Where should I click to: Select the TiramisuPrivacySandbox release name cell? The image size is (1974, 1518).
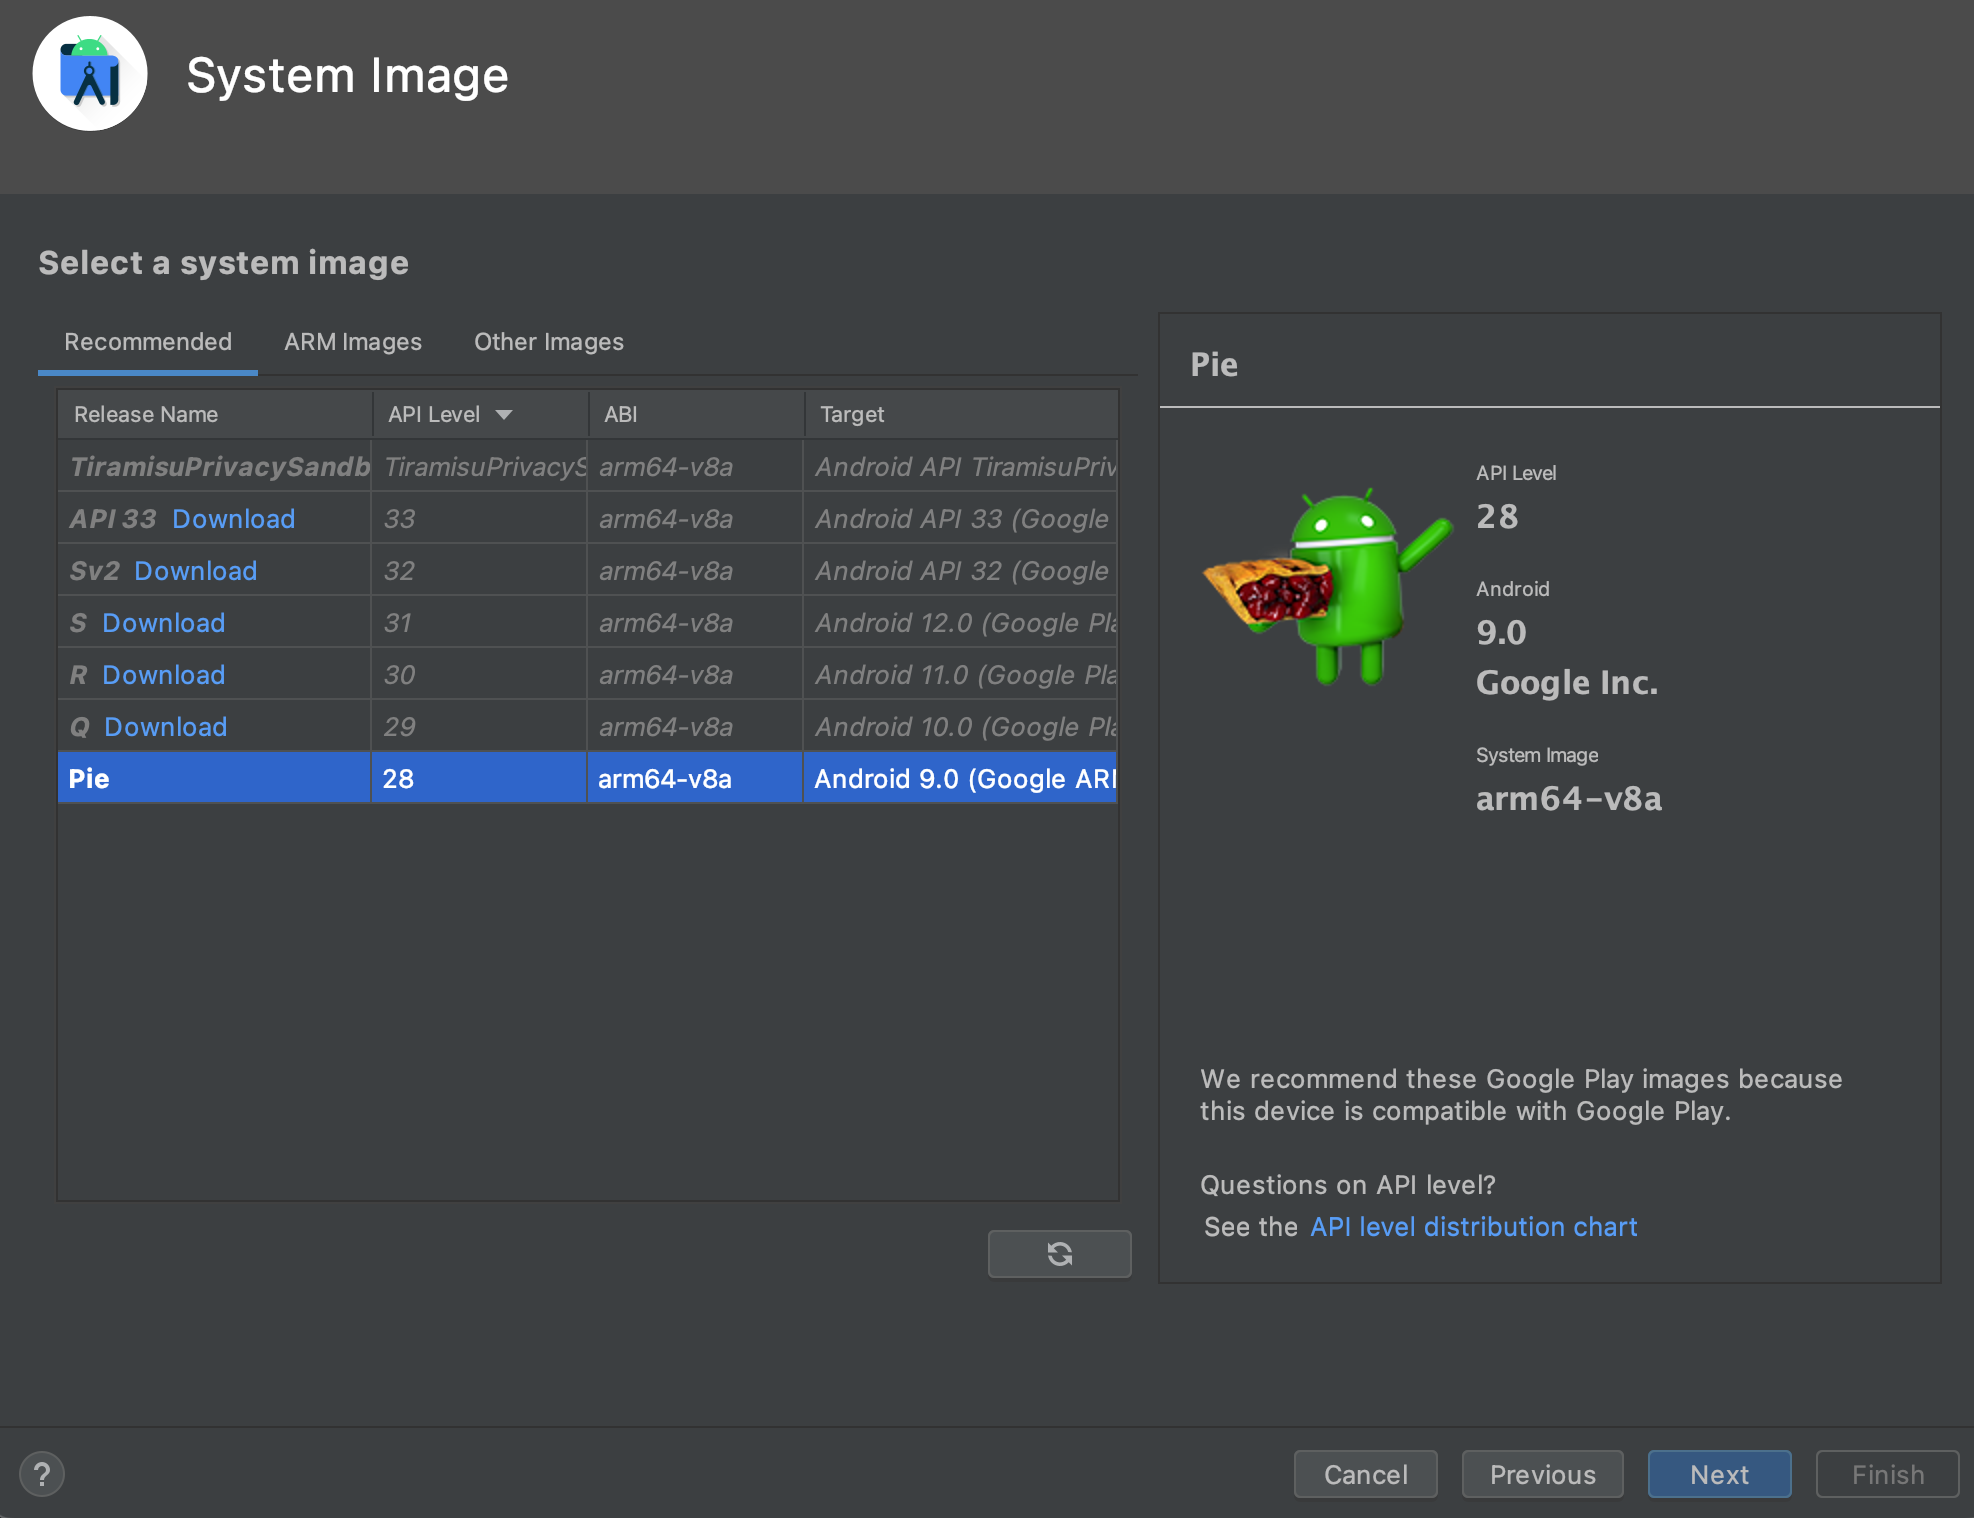(x=214, y=466)
